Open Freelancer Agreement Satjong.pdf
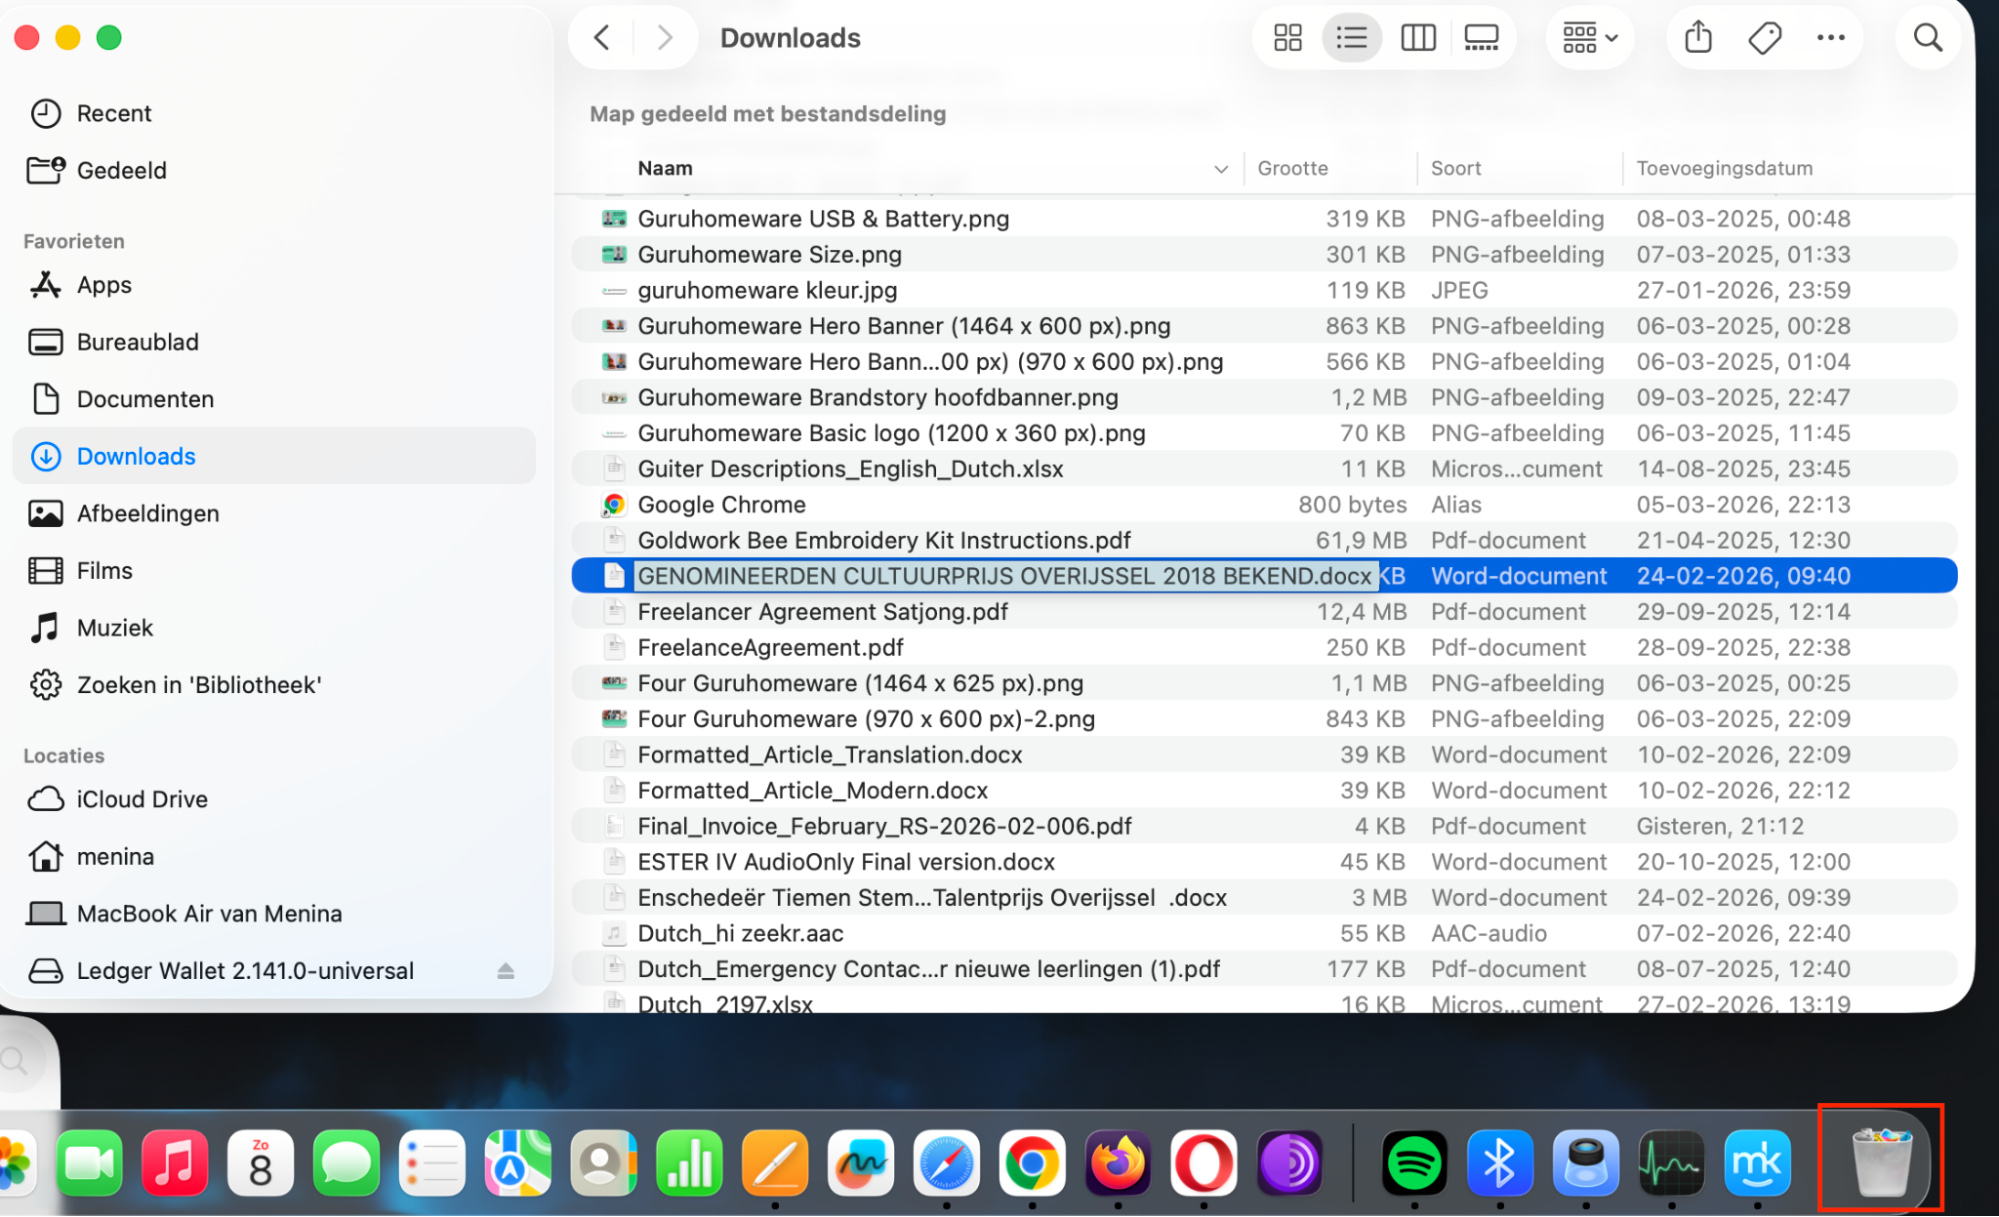The height and width of the screenshot is (1217, 1999). (822, 611)
